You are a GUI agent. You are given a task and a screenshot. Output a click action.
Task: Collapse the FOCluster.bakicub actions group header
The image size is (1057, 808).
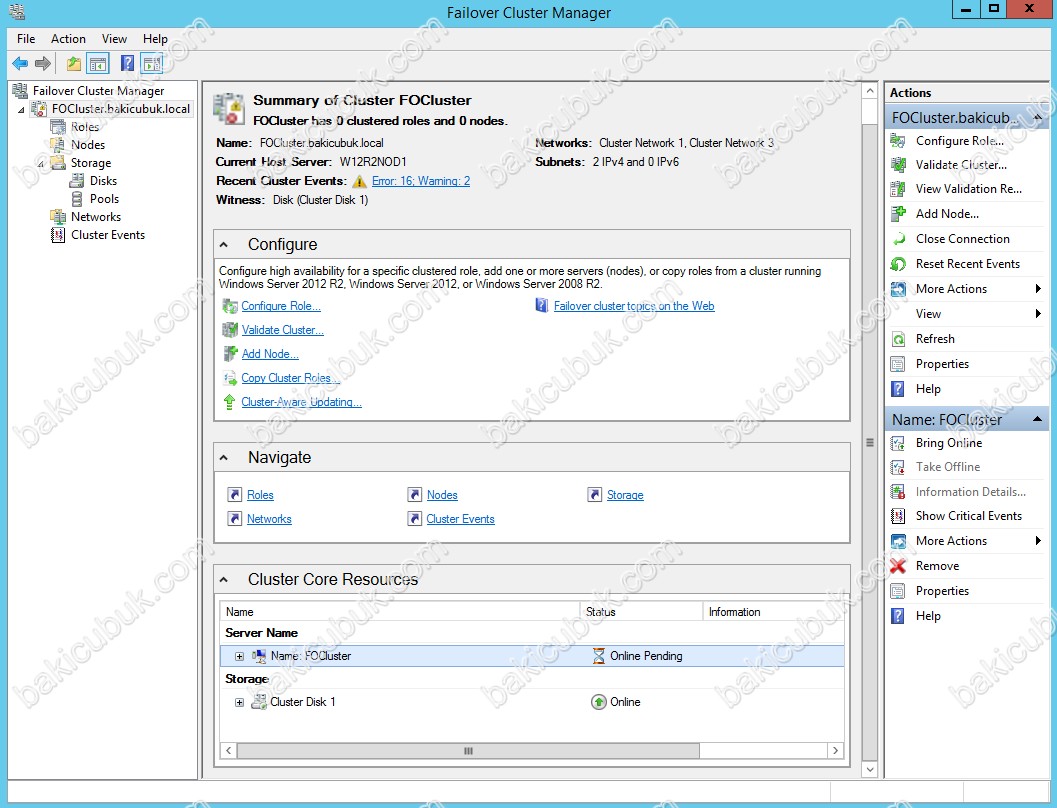[1037, 117]
